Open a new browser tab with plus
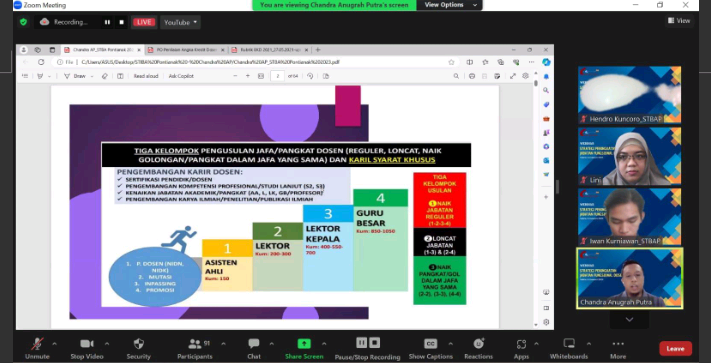 (x=318, y=49)
